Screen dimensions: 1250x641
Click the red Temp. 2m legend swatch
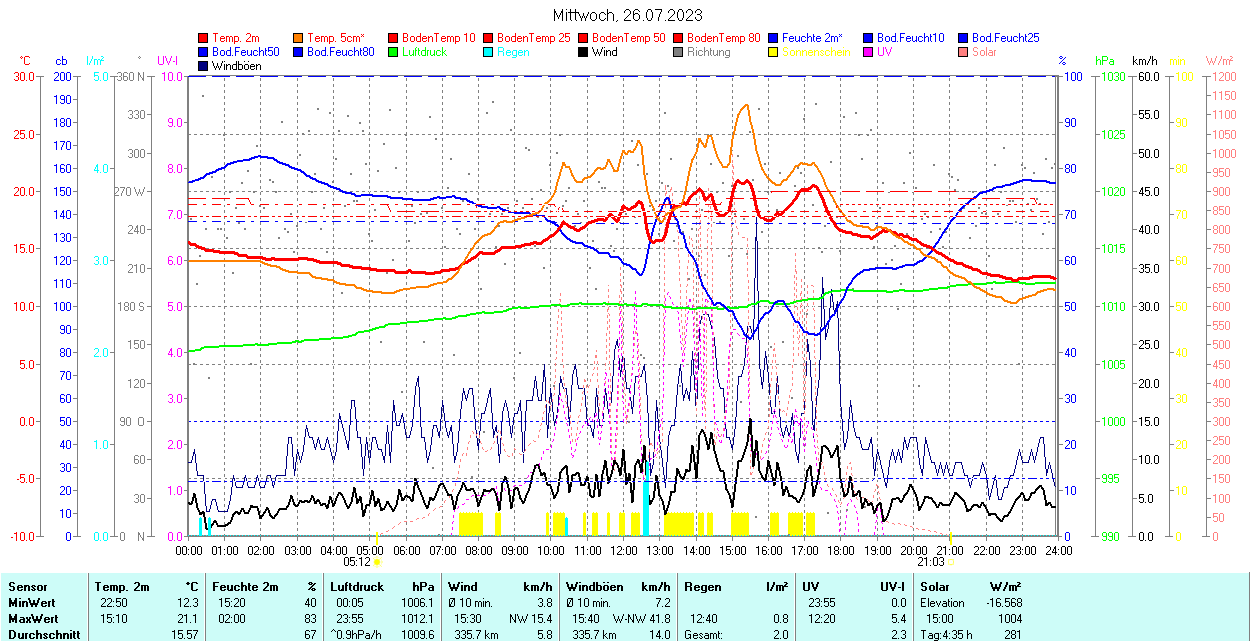[x=204, y=38]
